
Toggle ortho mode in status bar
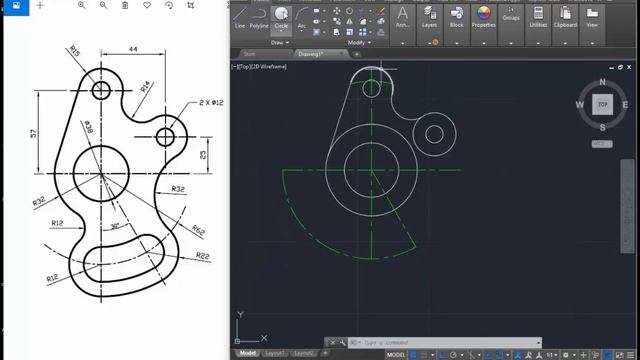coord(442,355)
